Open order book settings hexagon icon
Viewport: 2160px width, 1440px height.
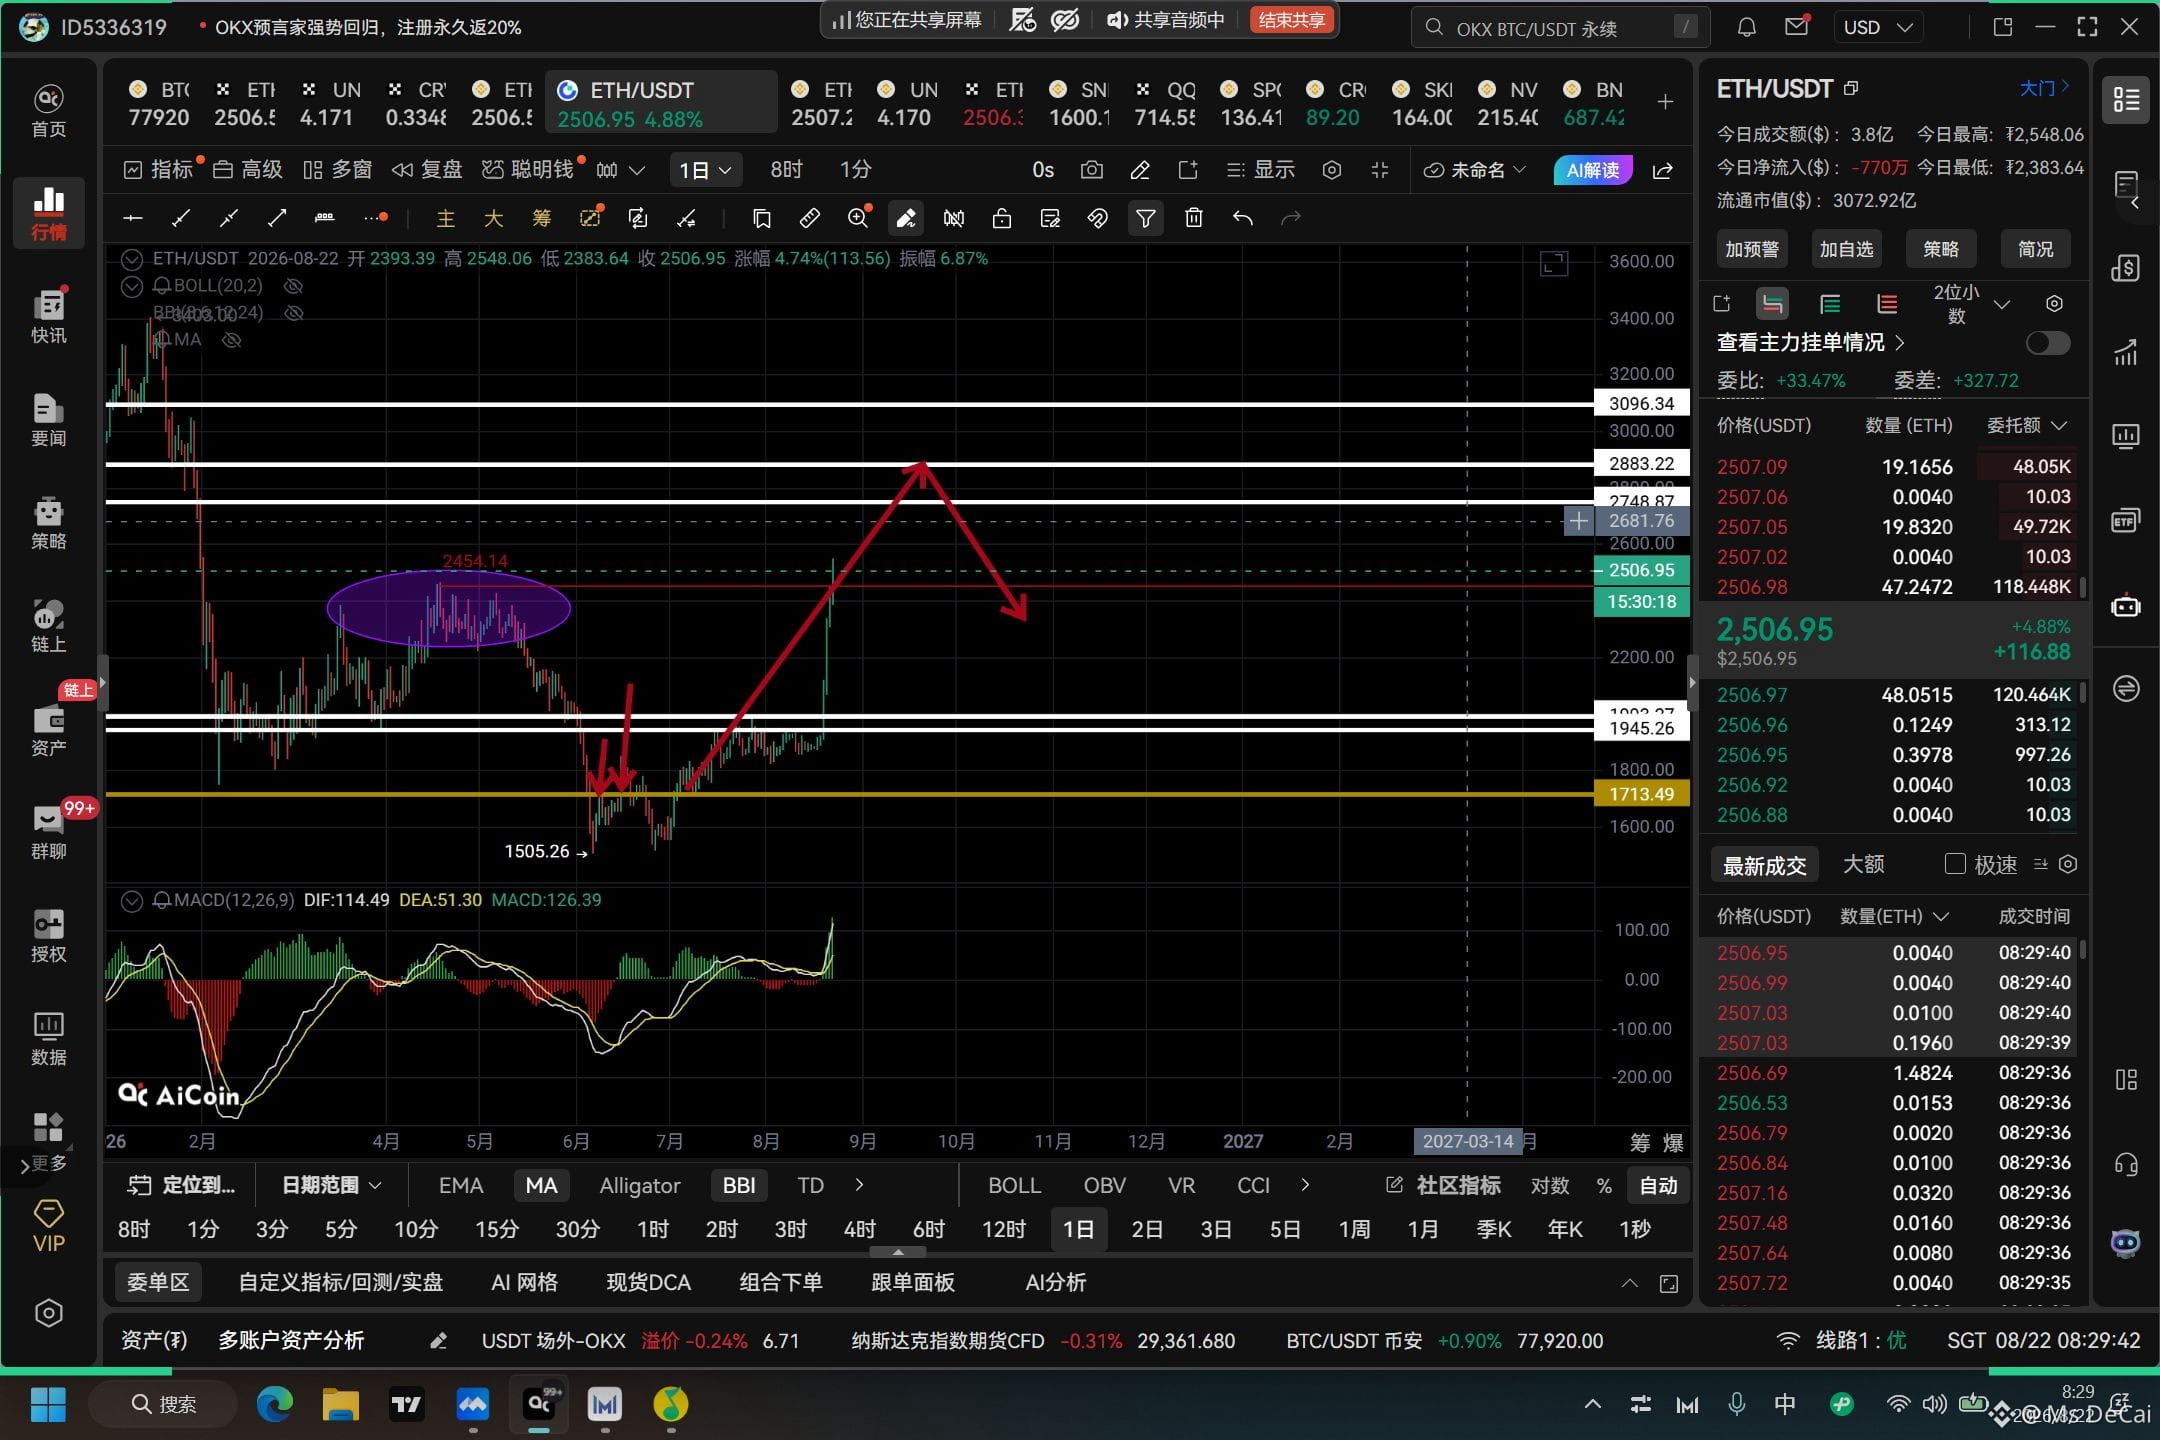point(2054,304)
